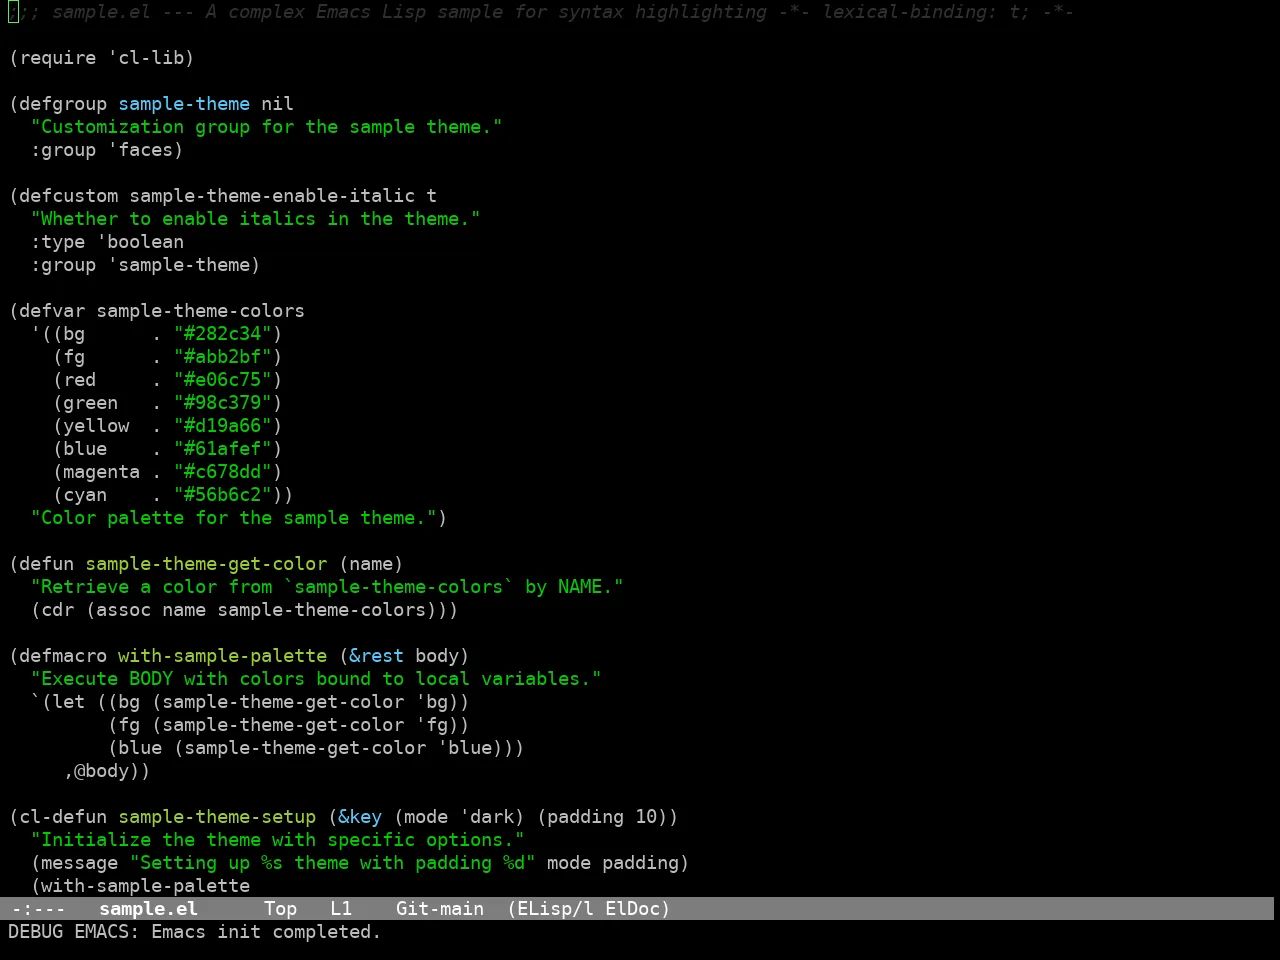Click the :type 'boolean line

(x=107, y=242)
